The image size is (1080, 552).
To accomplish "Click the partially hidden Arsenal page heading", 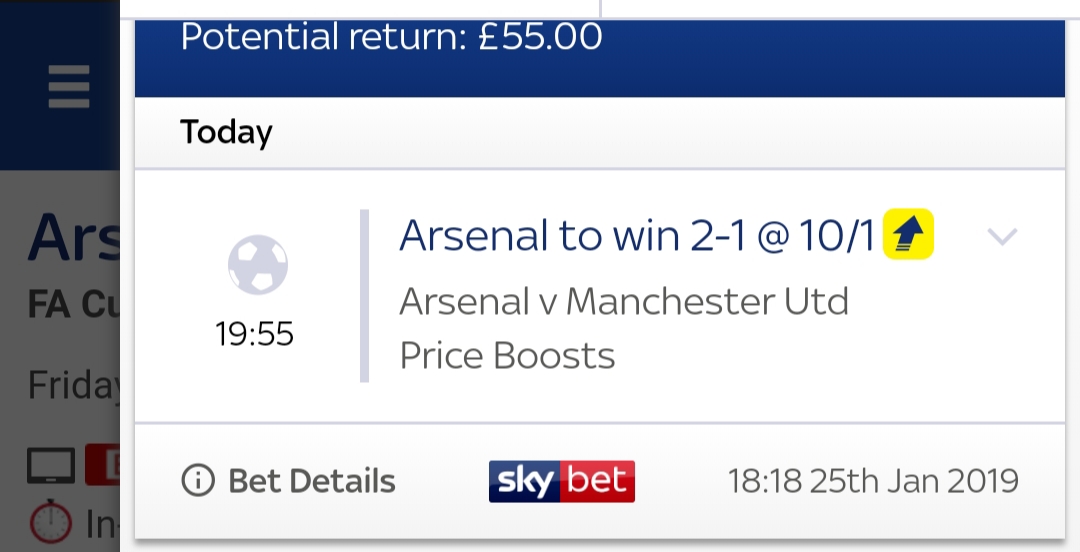I will [74, 238].
